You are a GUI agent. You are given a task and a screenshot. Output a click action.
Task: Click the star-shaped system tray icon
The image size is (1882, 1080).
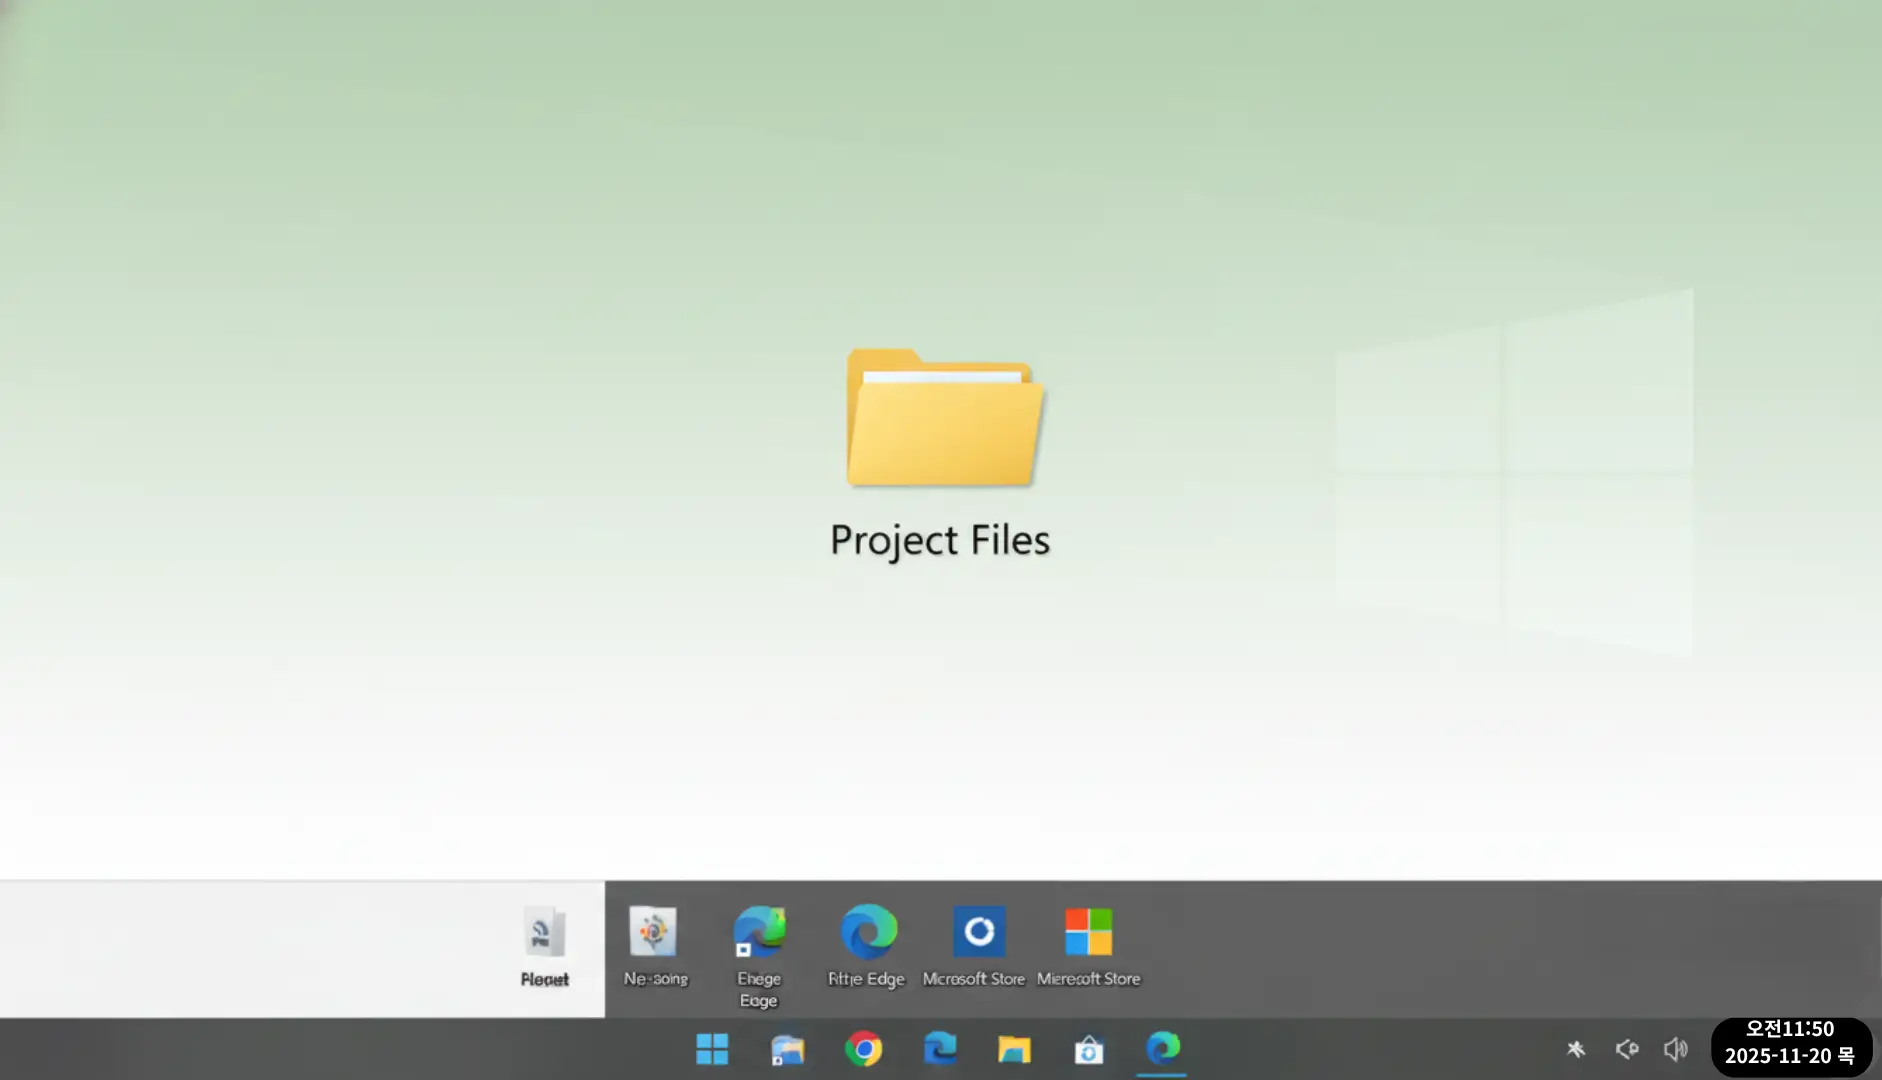(1576, 1049)
